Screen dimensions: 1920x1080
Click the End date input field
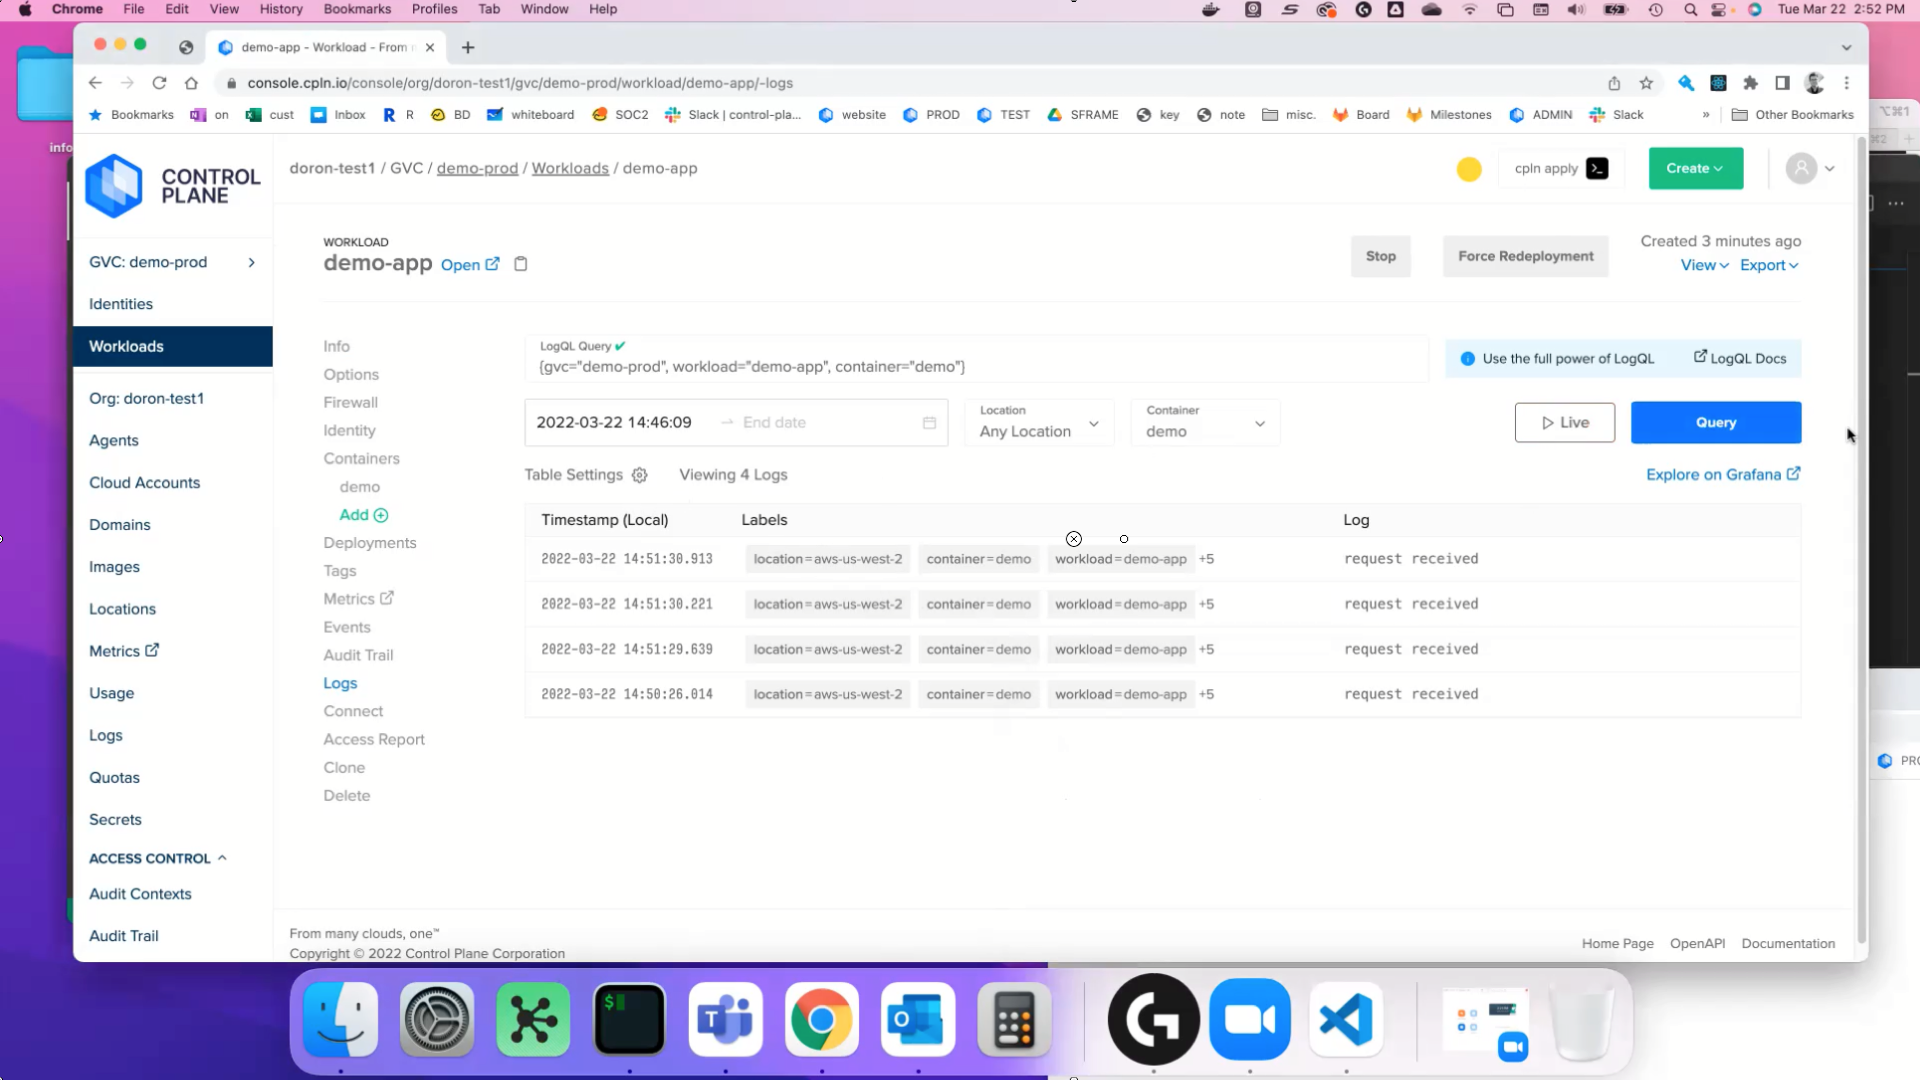pyautogui.click(x=800, y=422)
